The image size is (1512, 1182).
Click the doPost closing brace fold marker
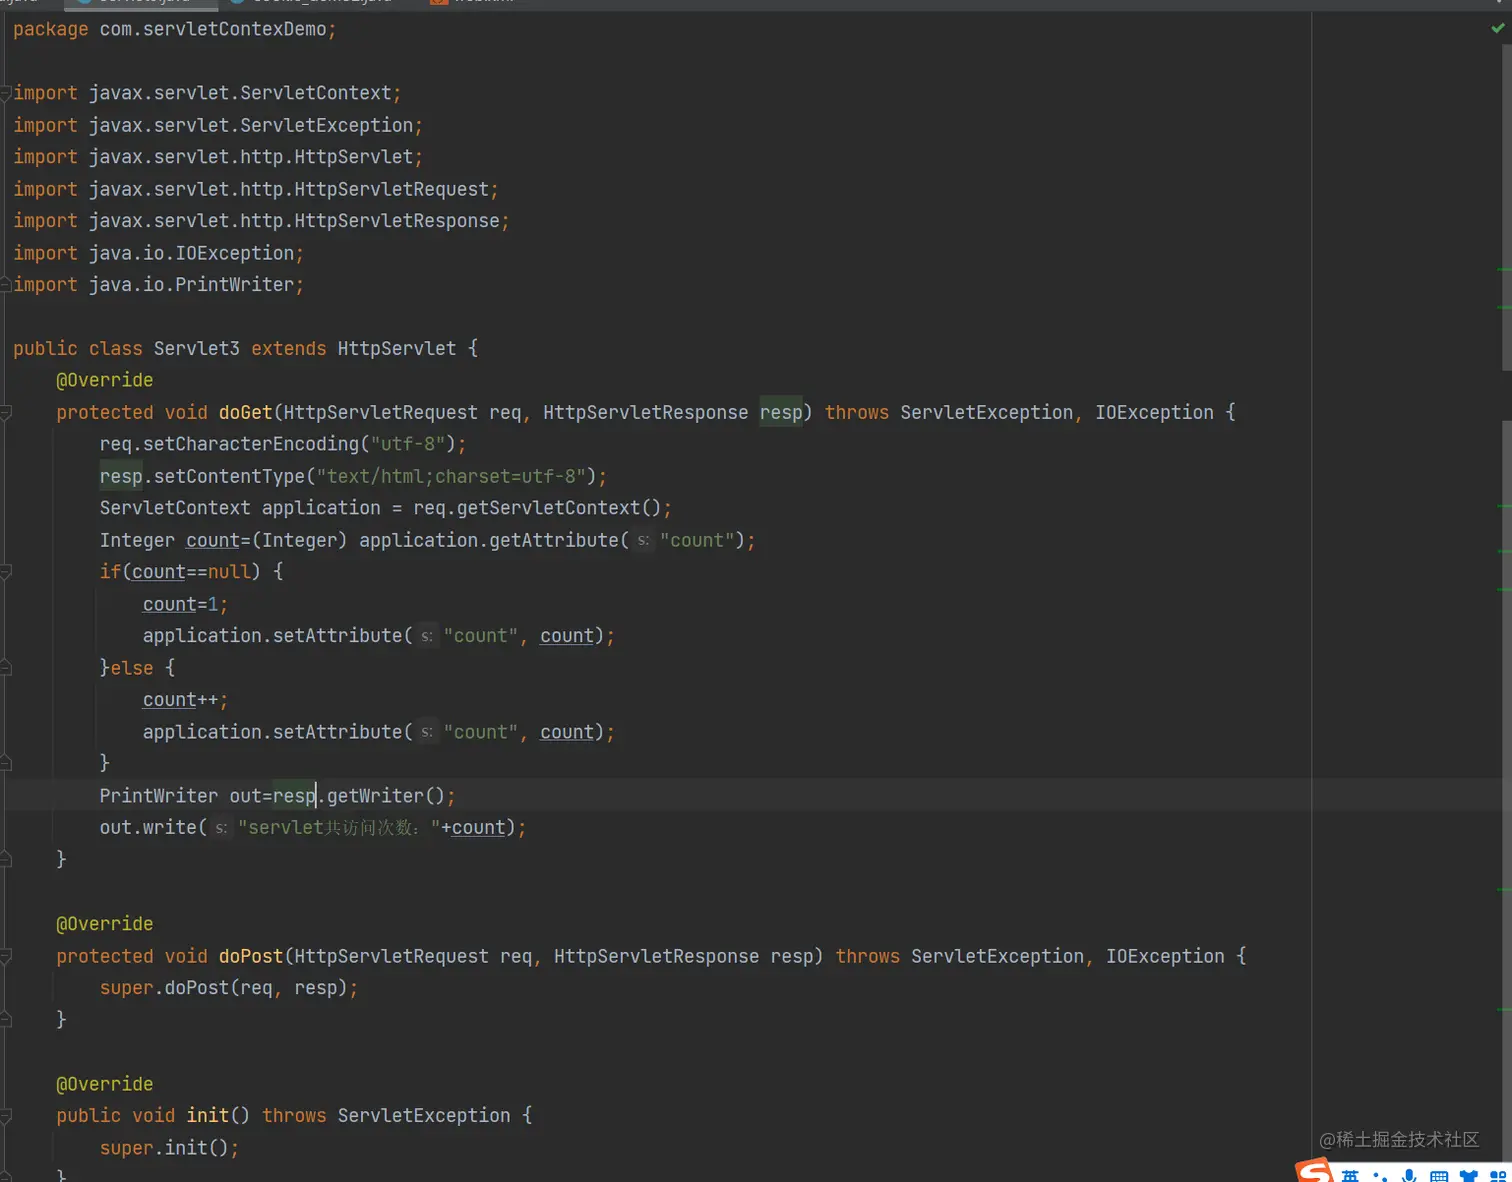(6, 1019)
